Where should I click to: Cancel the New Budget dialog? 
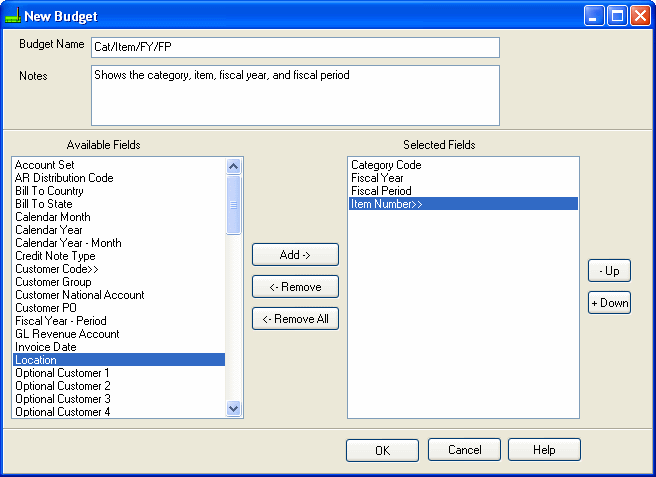point(464,450)
